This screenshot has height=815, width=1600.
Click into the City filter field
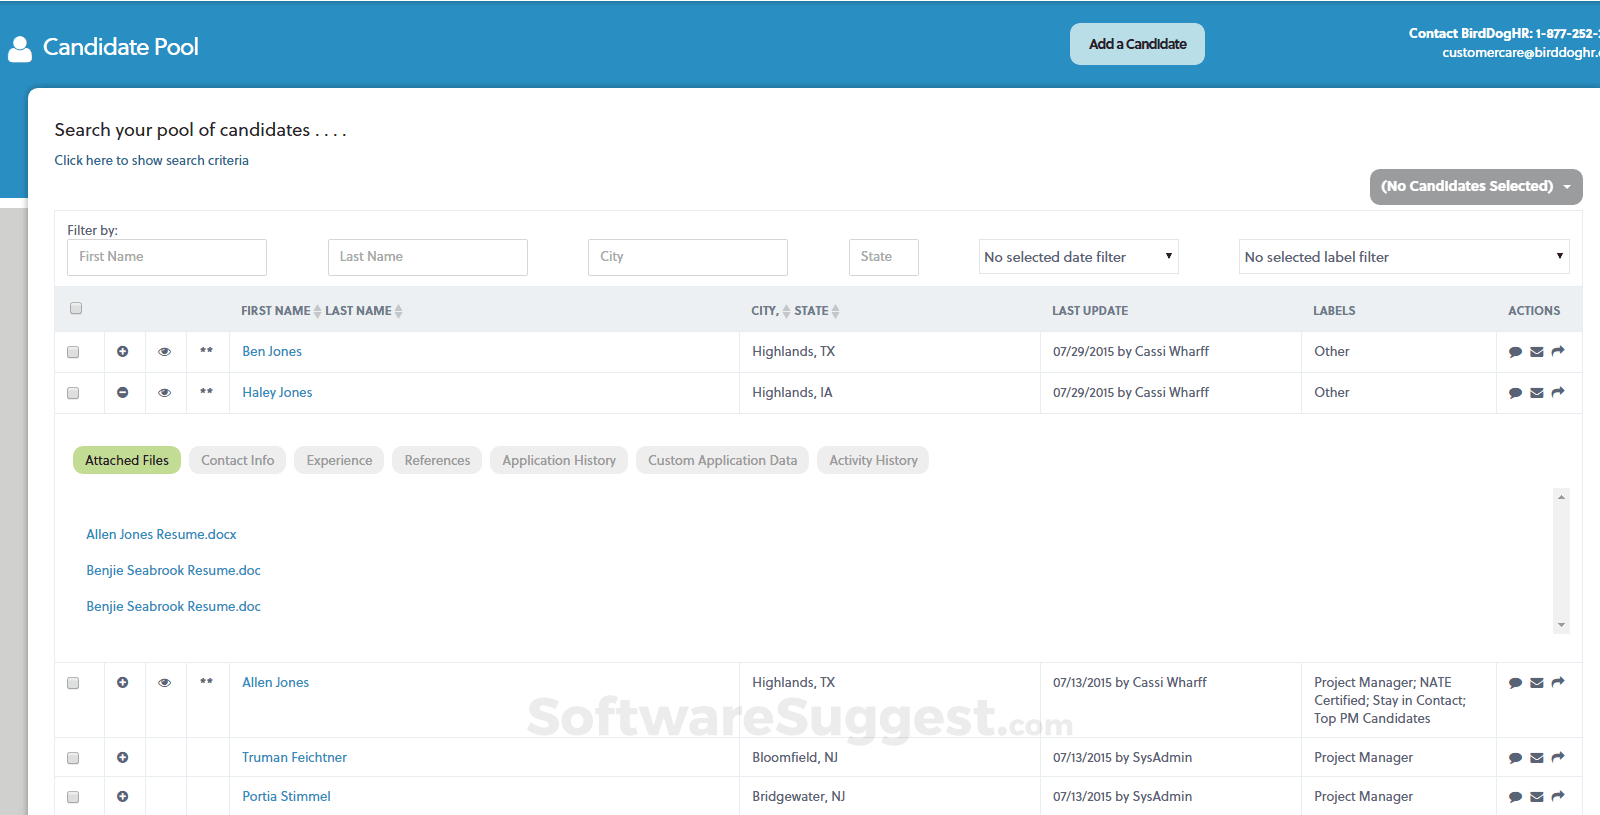tap(688, 257)
